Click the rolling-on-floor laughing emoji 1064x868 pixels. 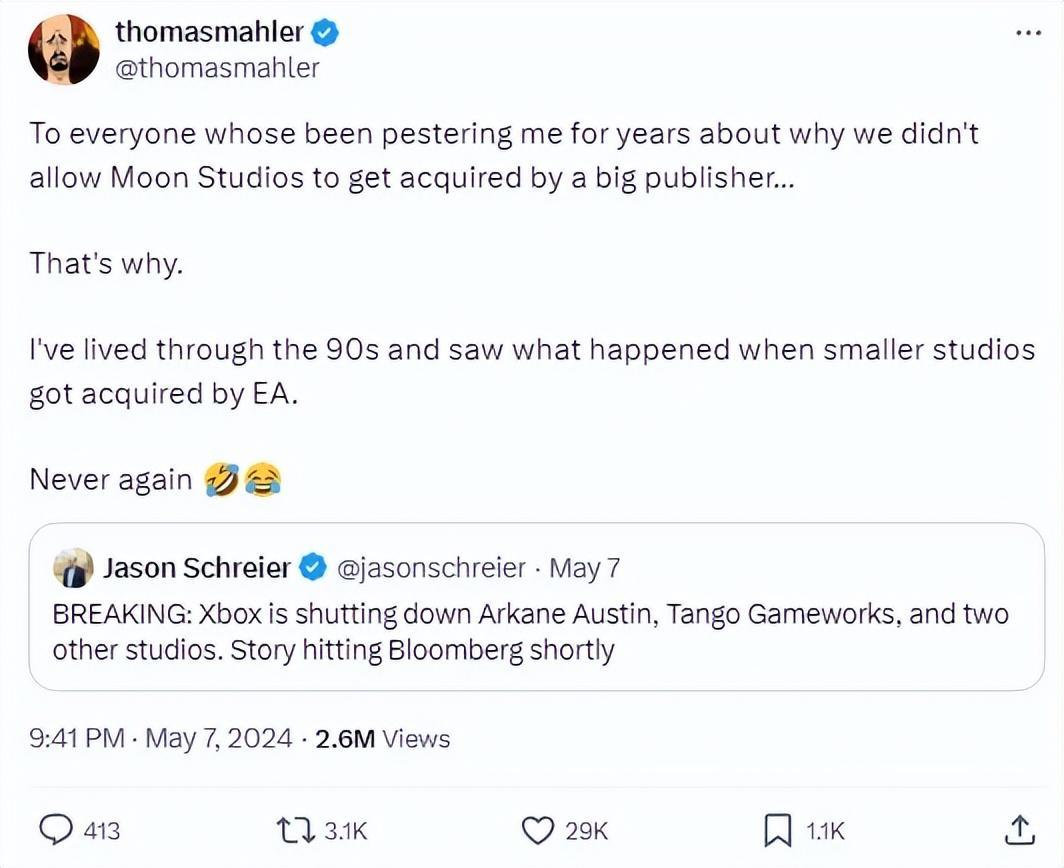(220, 480)
